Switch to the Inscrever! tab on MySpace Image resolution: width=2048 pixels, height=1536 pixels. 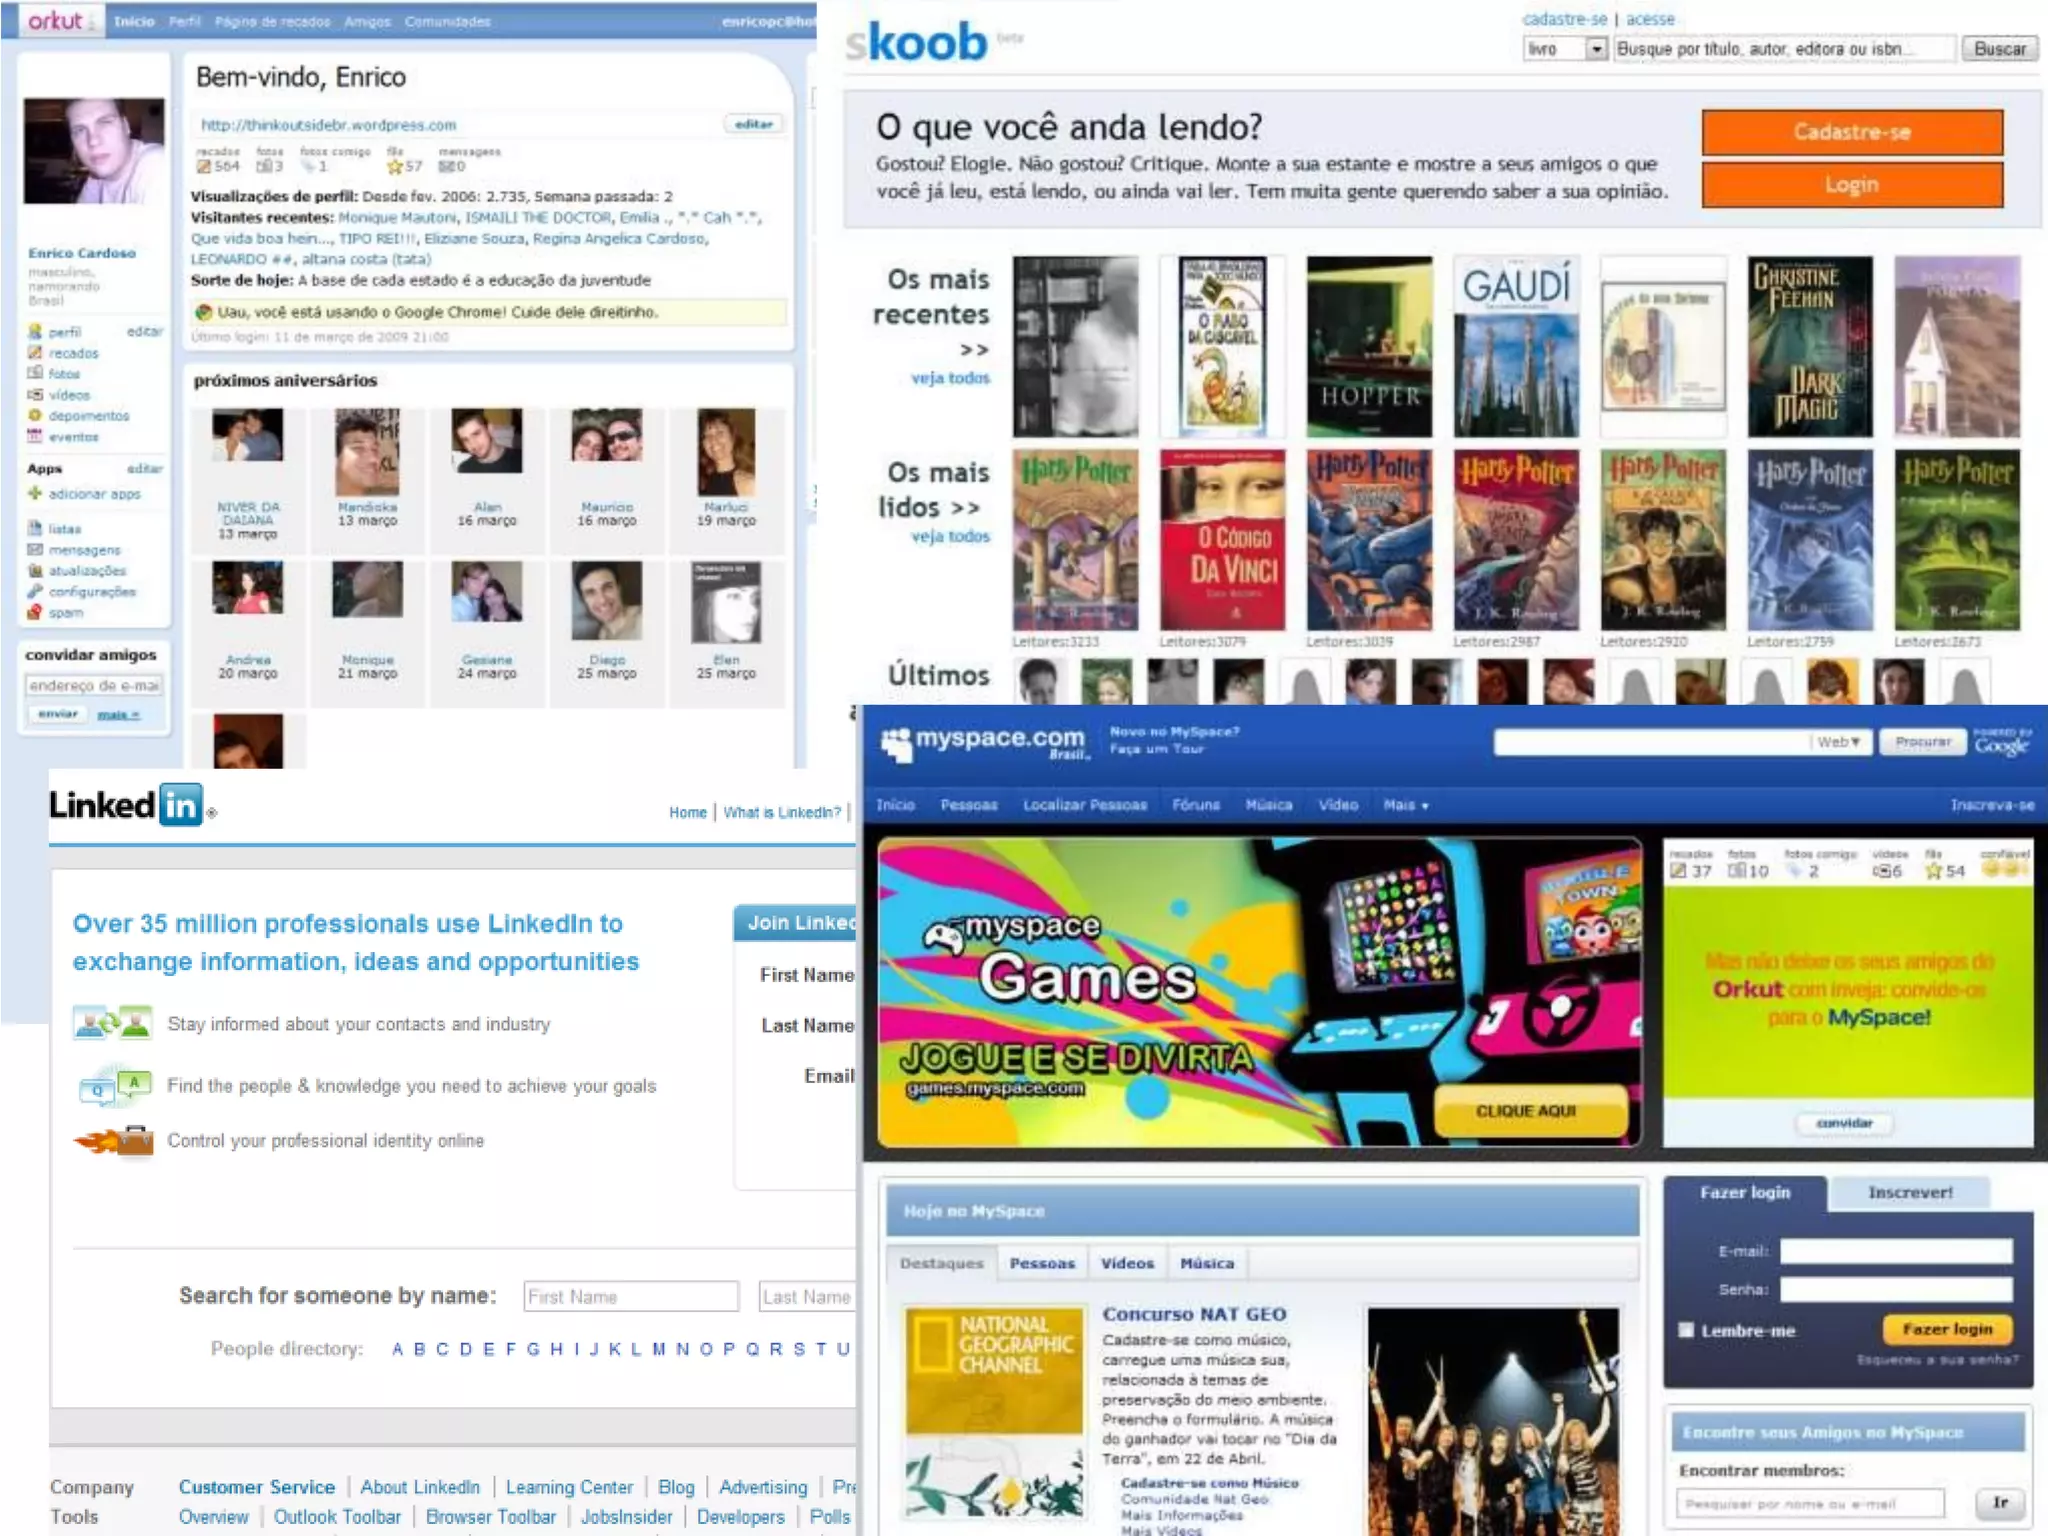[x=1909, y=1192]
